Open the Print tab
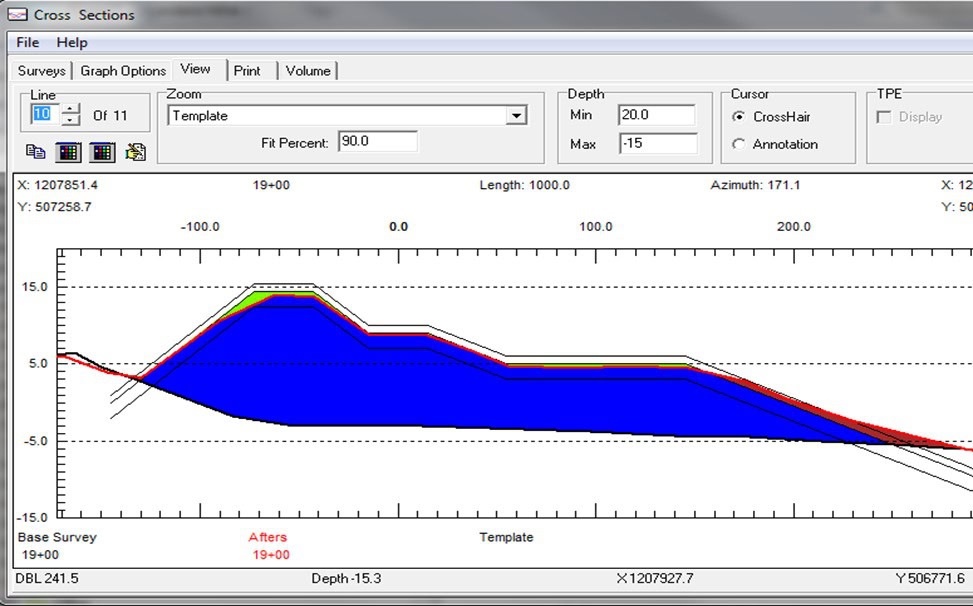 tap(247, 71)
